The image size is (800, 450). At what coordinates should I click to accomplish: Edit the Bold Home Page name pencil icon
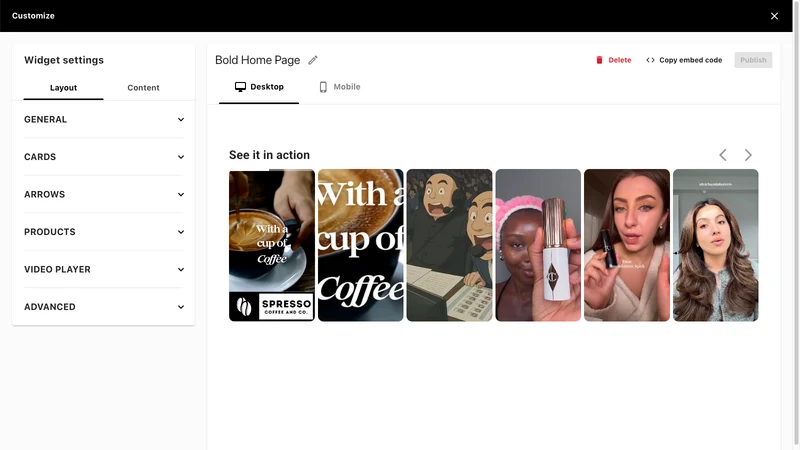pyautogui.click(x=313, y=60)
